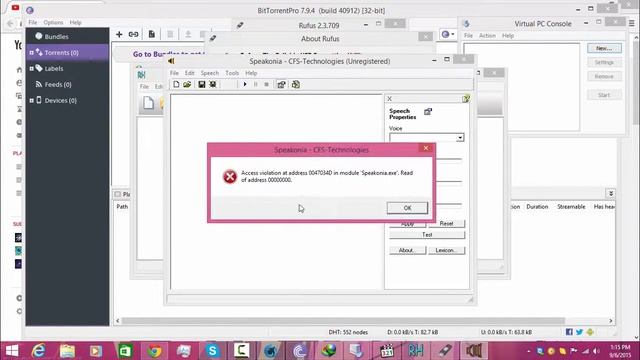Click New... button in Virtual PC Console
640x360 pixels.
[x=604, y=48]
